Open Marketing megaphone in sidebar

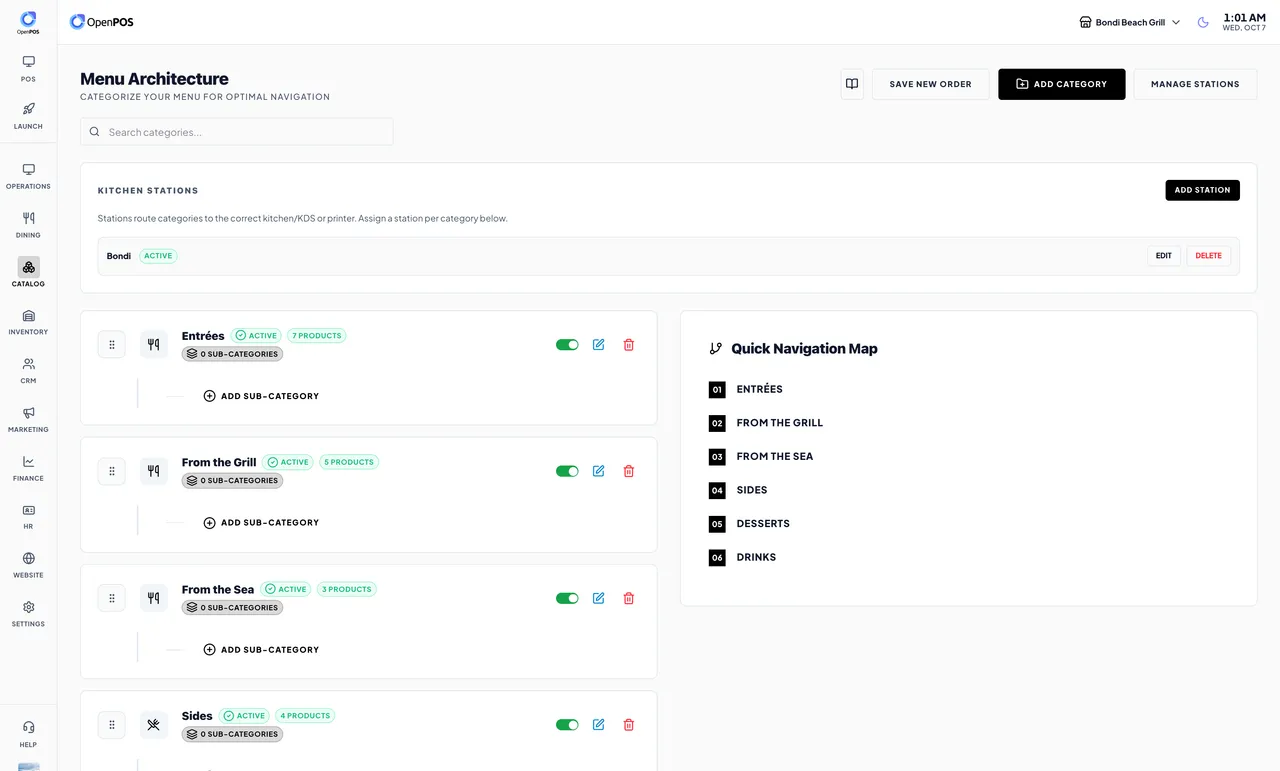tap(28, 419)
